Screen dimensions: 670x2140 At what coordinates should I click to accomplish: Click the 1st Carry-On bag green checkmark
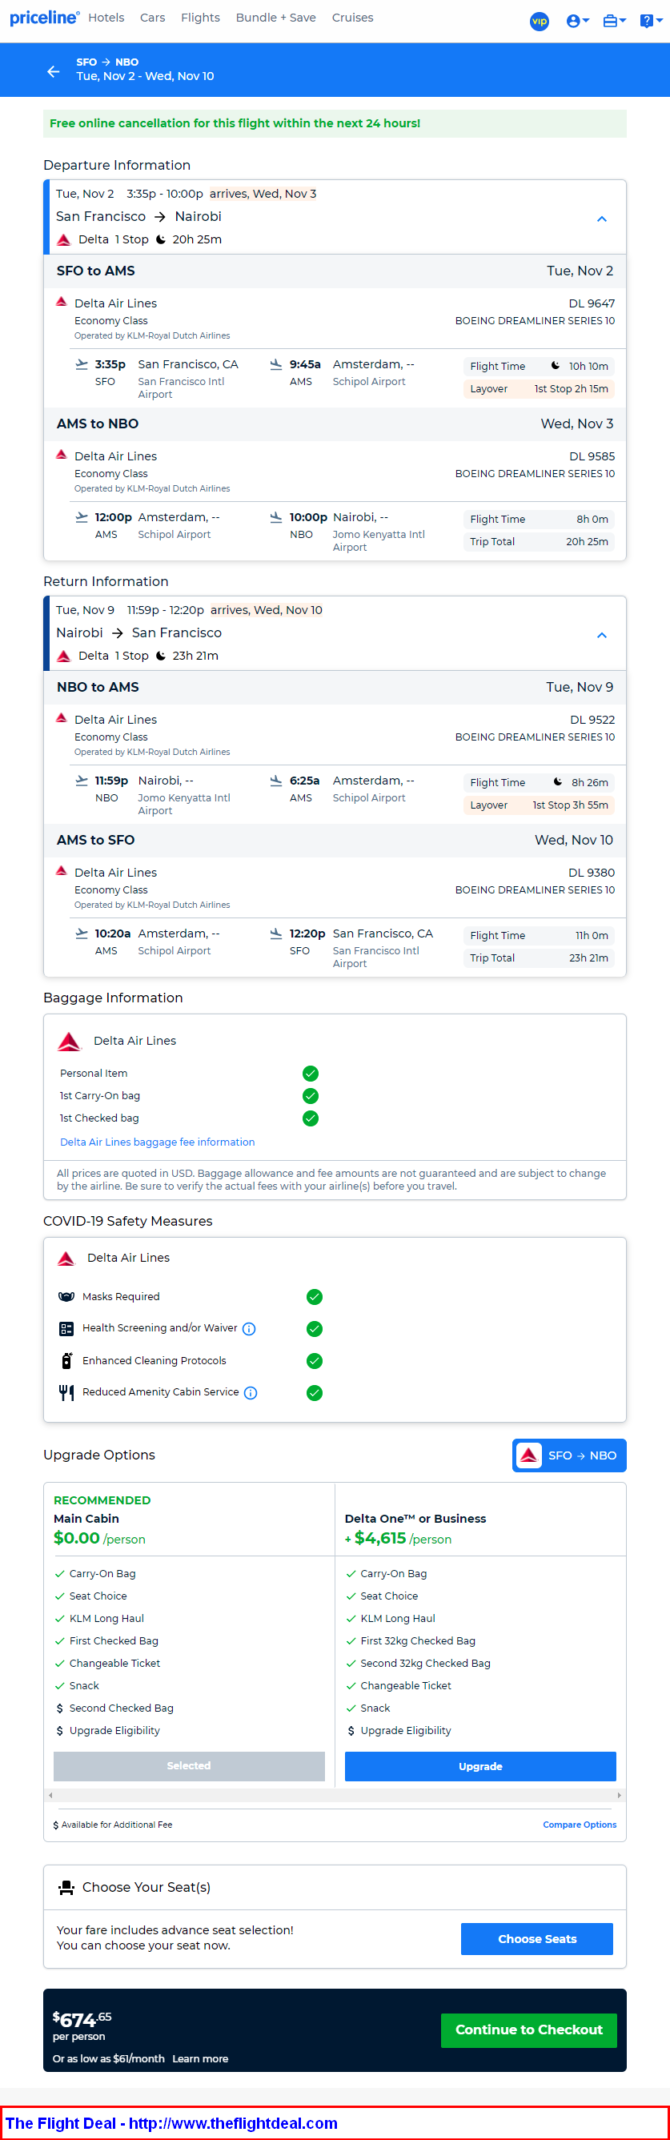[x=311, y=1096]
